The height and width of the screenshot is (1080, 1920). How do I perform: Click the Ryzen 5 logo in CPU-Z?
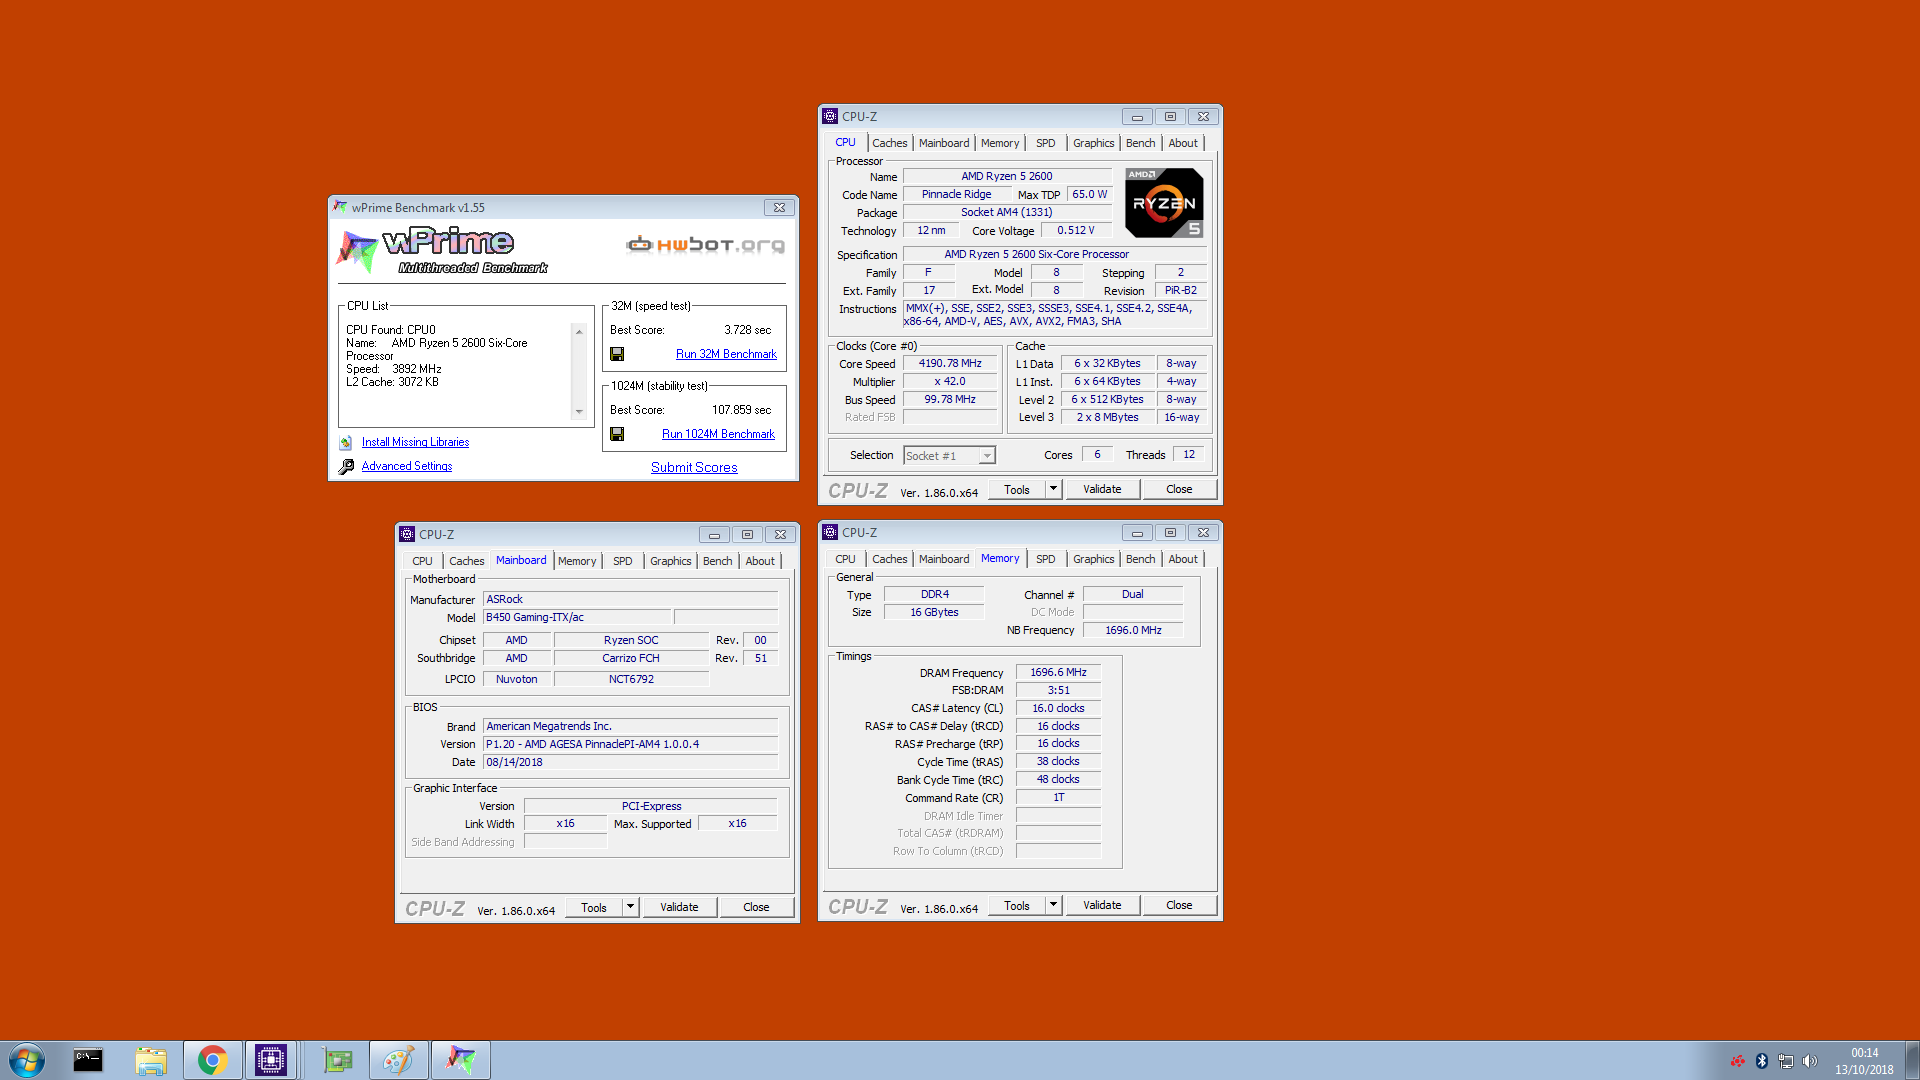[x=1164, y=202]
